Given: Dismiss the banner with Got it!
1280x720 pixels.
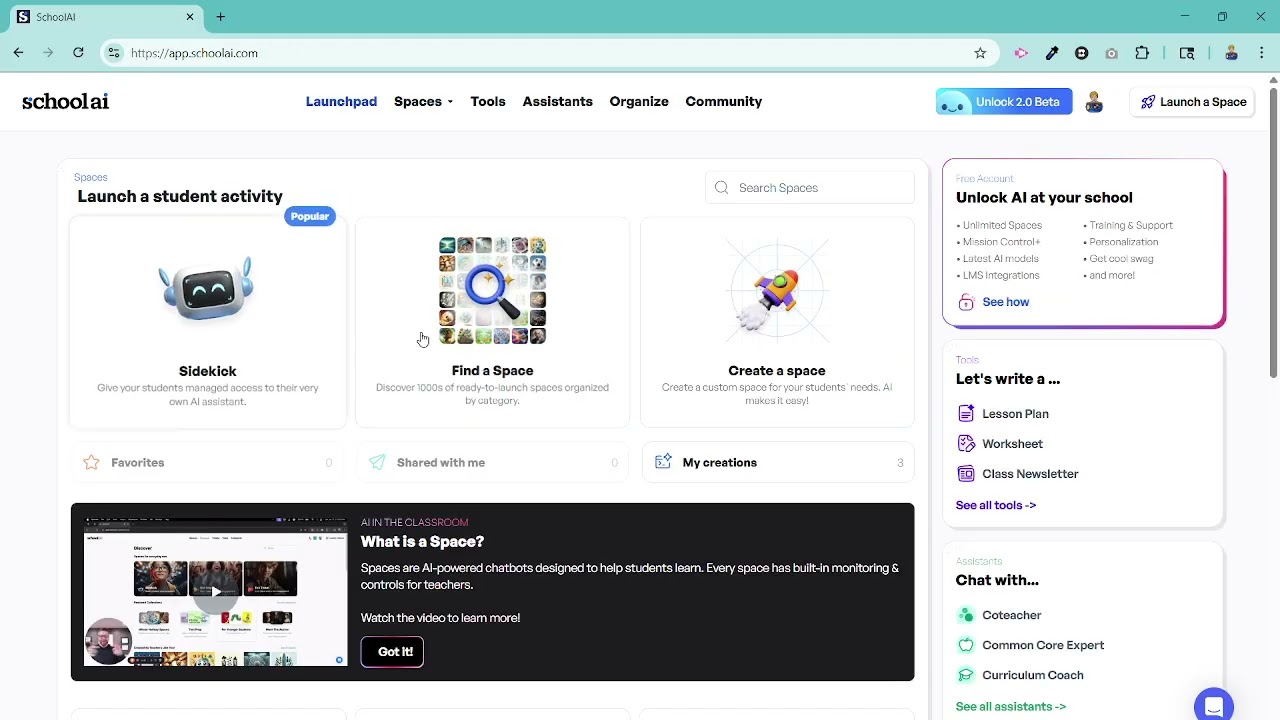Looking at the screenshot, I should tap(392, 652).
